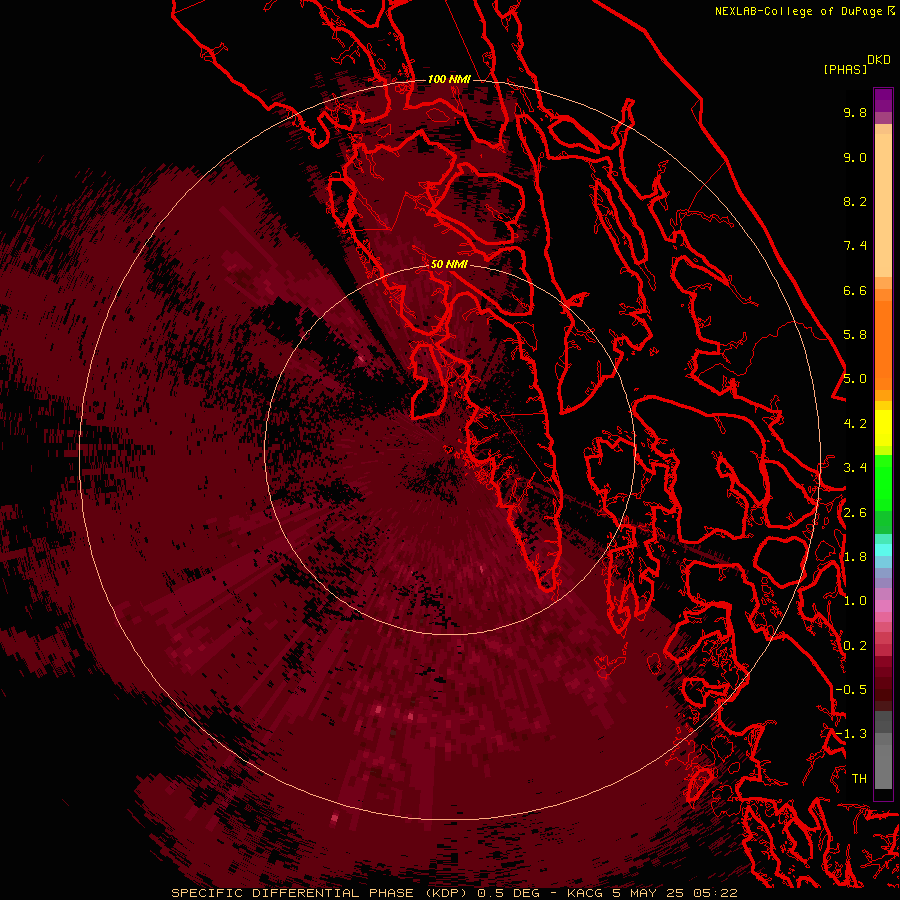
Task: Select the DKD label above color bar
Action: point(879,60)
